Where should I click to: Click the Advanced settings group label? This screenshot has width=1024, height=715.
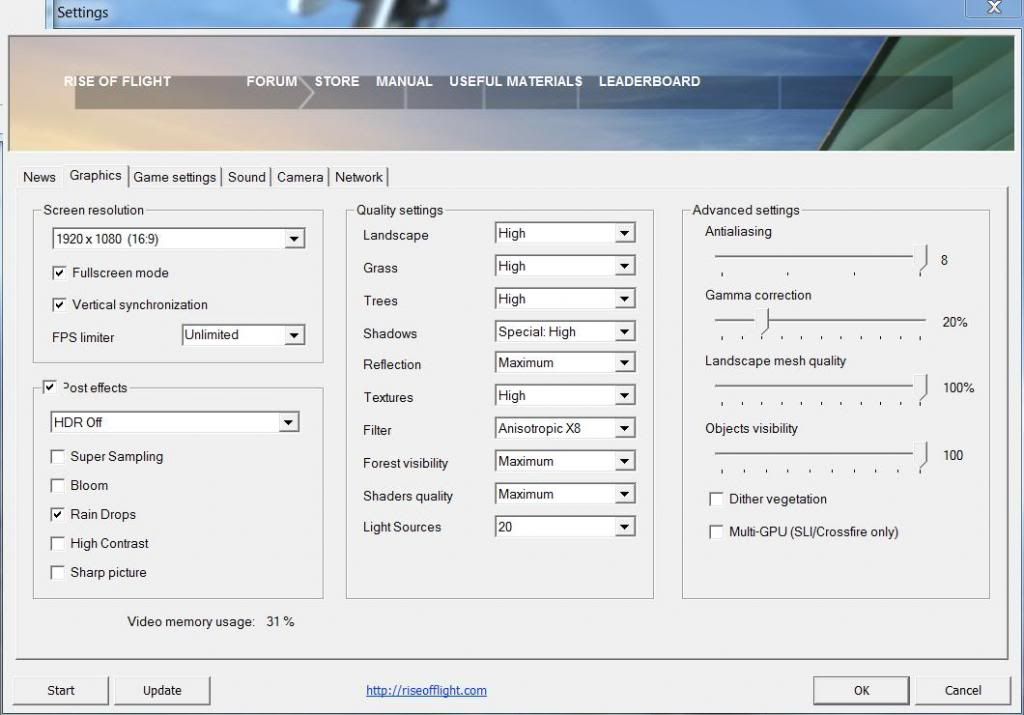(746, 210)
